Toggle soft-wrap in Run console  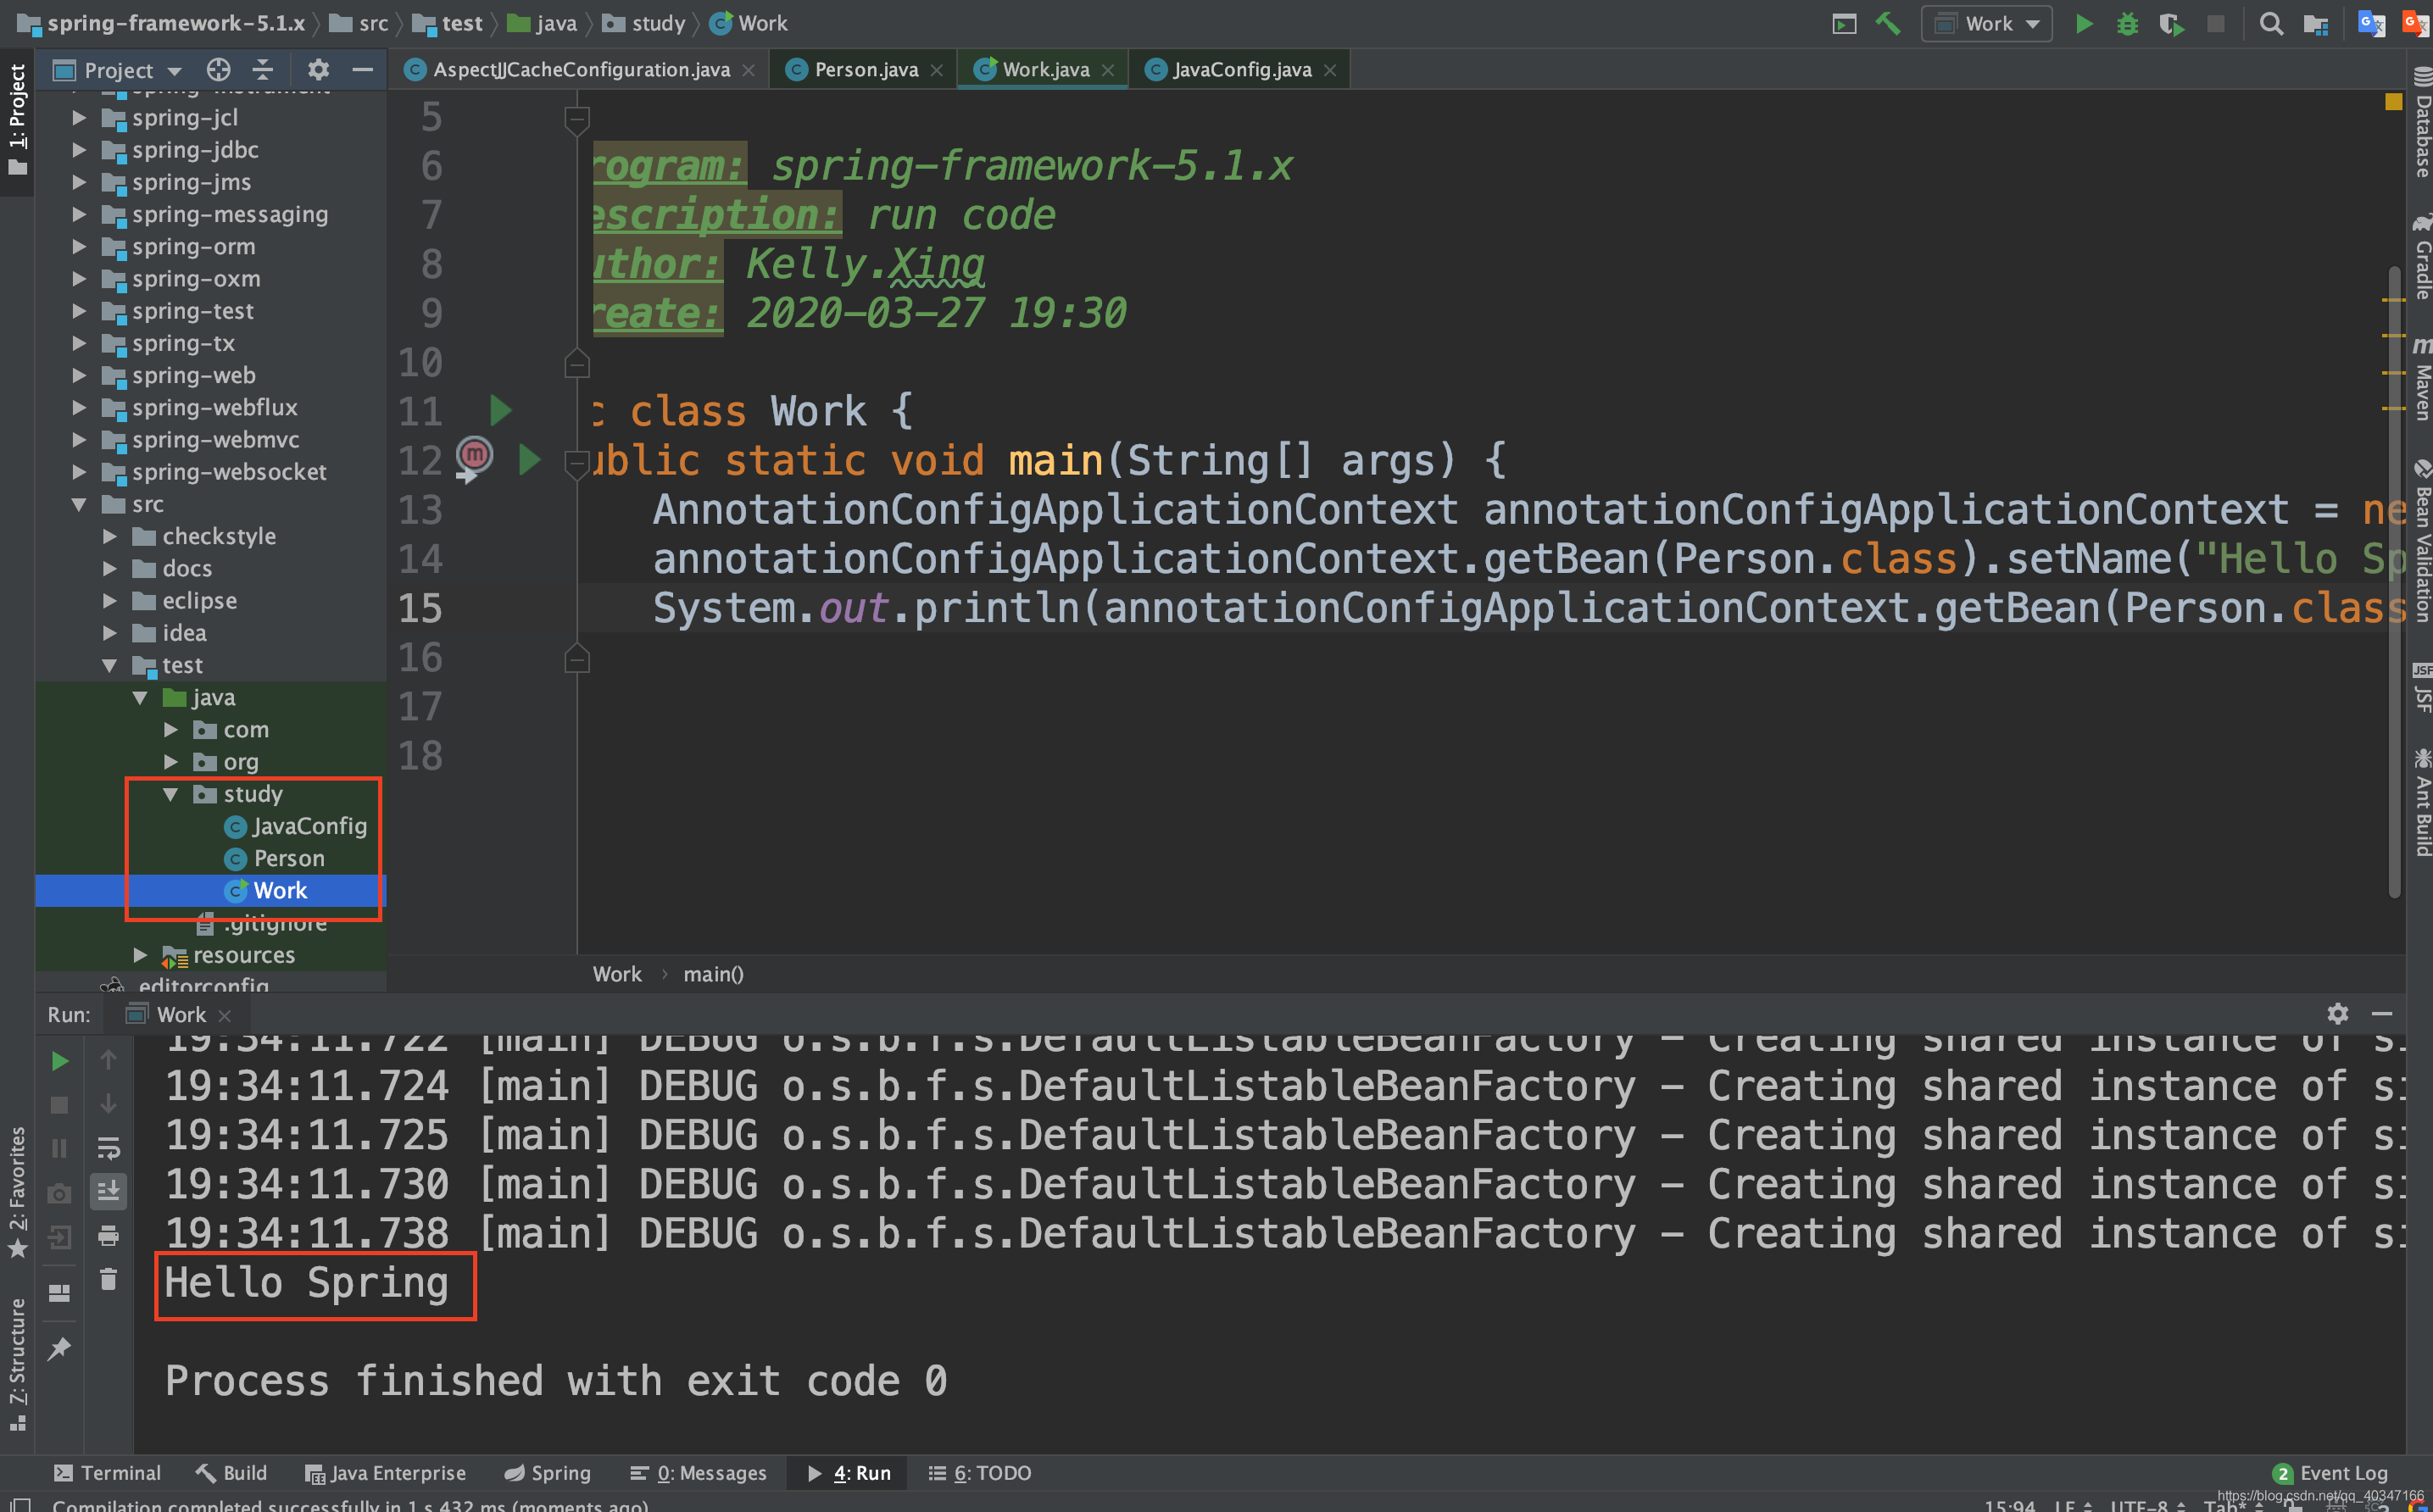click(108, 1148)
